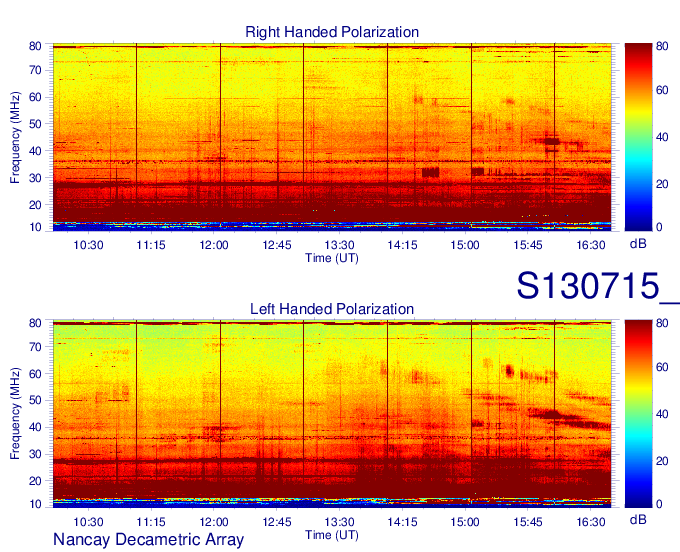This screenshot has width=680, height=552.
Task: Click the 'Left Handed Polarization' title
Action: pos(332,309)
